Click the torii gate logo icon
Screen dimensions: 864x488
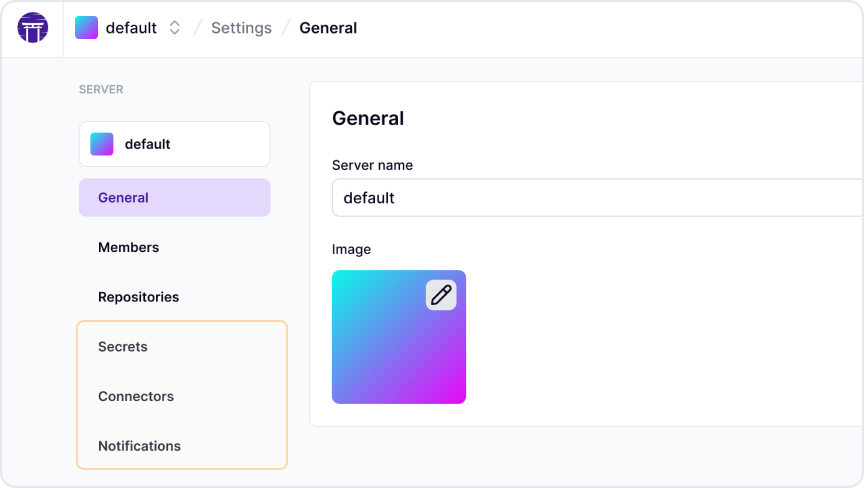(33, 28)
